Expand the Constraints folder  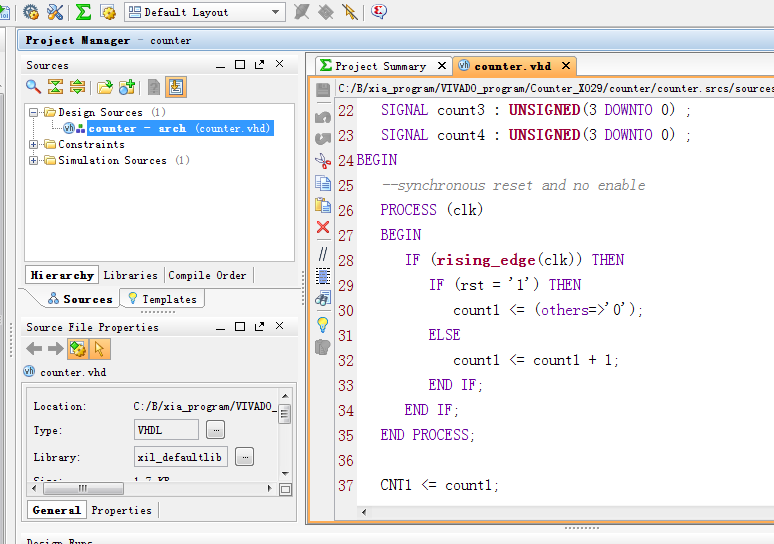33,144
